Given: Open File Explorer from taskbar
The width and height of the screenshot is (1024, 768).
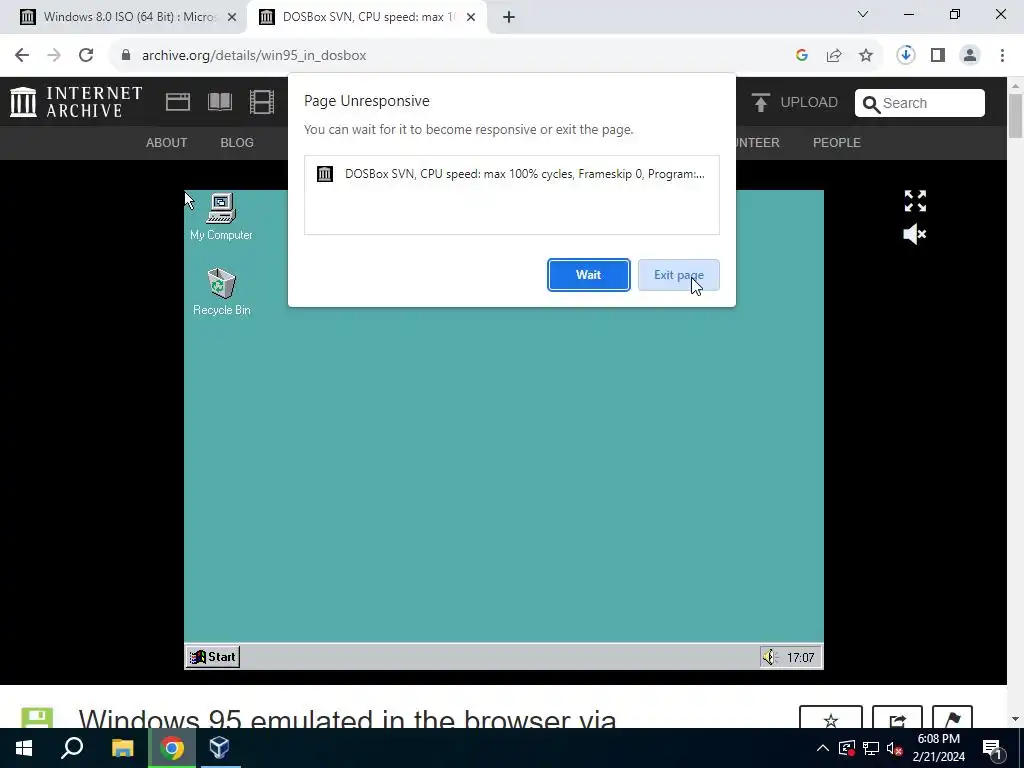Looking at the screenshot, I should (122, 748).
